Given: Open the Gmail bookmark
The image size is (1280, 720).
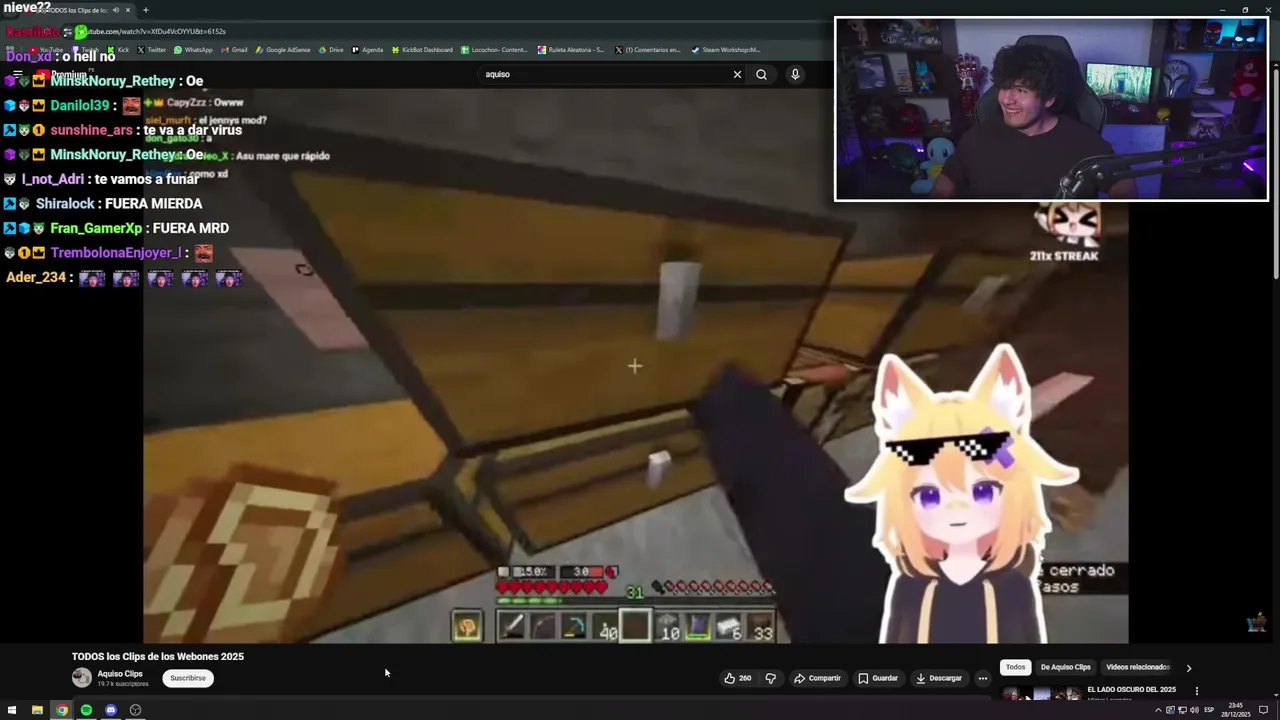Looking at the screenshot, I should point(234,50).
